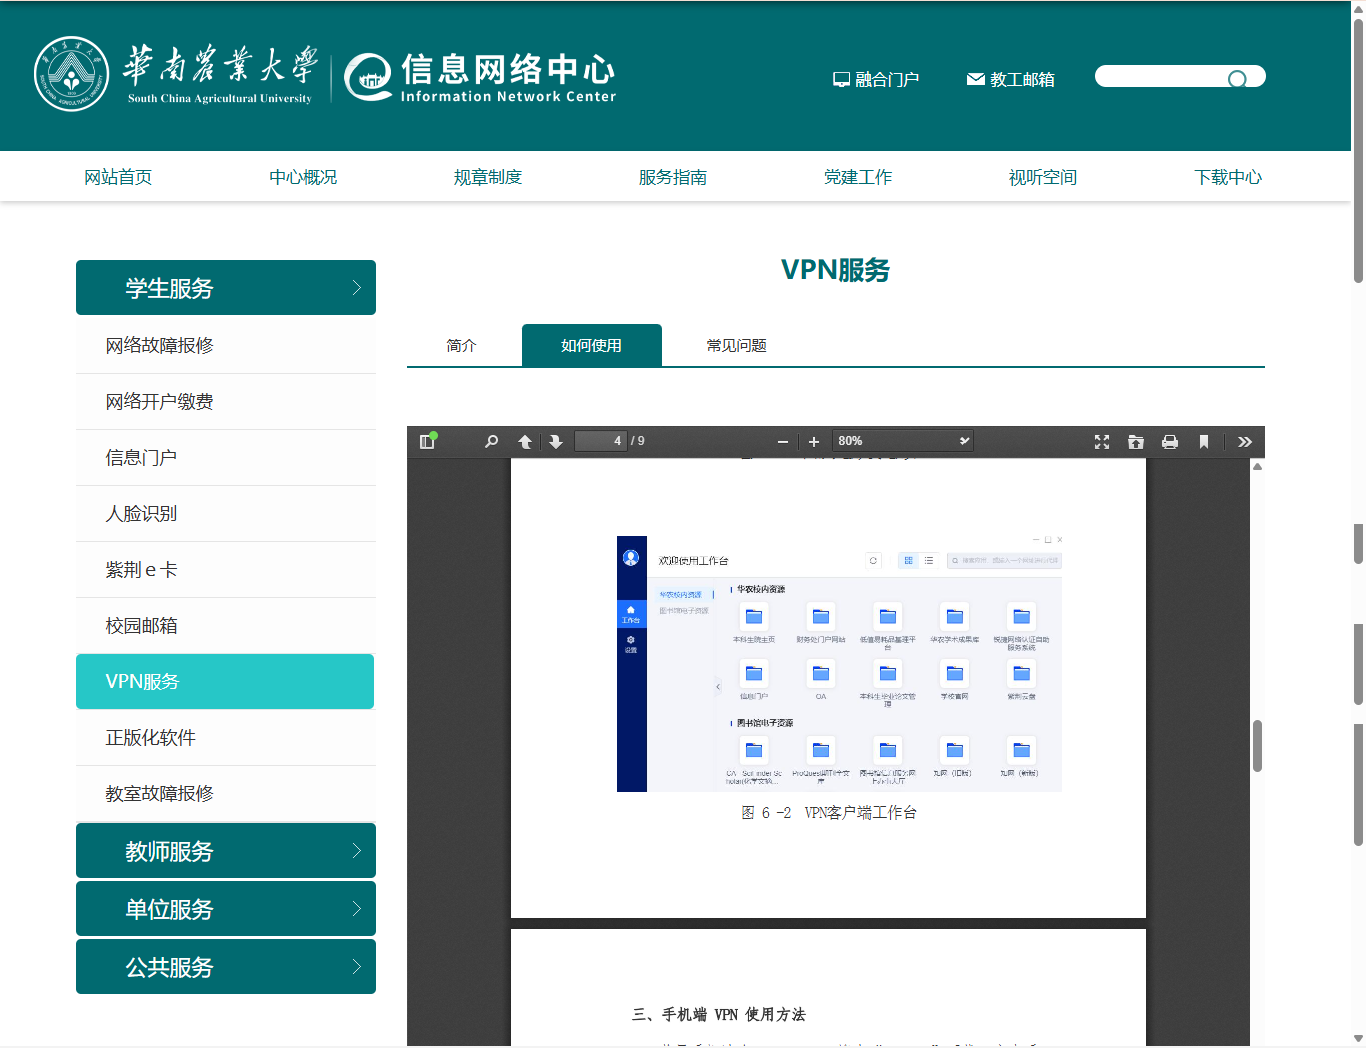This screenshot has height=1048, width=1366.
Task: Switch PDF to presentation mode
Action: coord(1102,442)
